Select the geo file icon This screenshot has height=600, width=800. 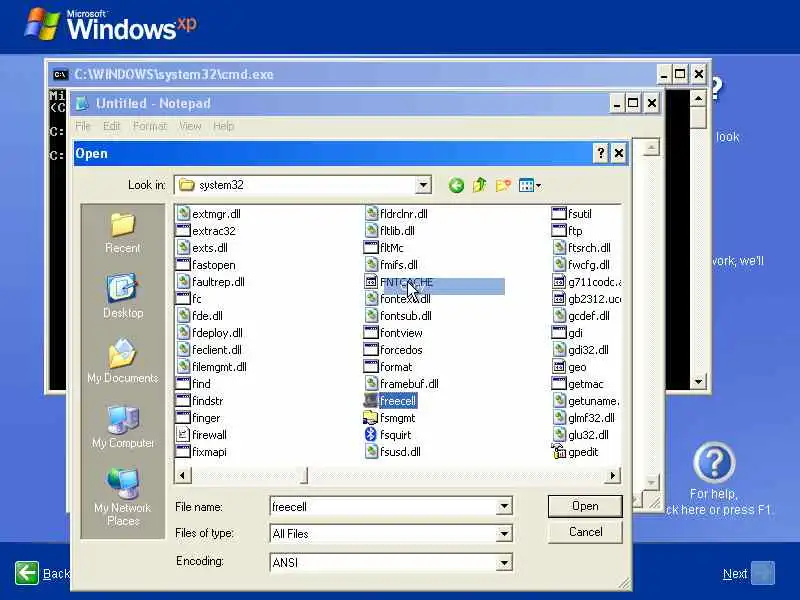coord(559,367)
